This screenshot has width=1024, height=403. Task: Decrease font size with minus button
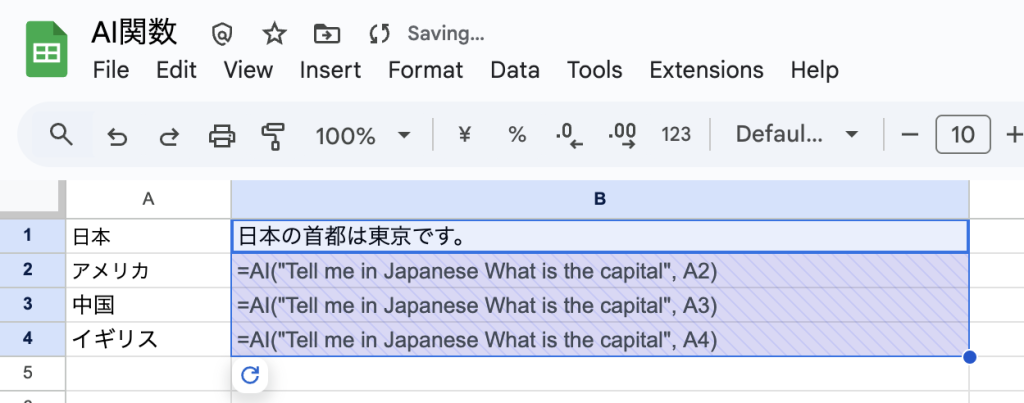click(x=910, y=134)
